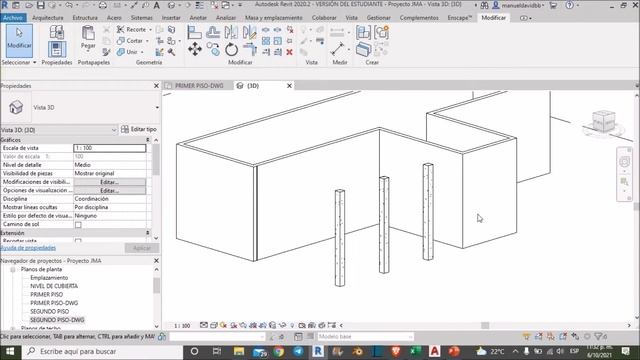Open the Vista 3D type selector dropdown
Screen dimensions: 640x360
157,107
